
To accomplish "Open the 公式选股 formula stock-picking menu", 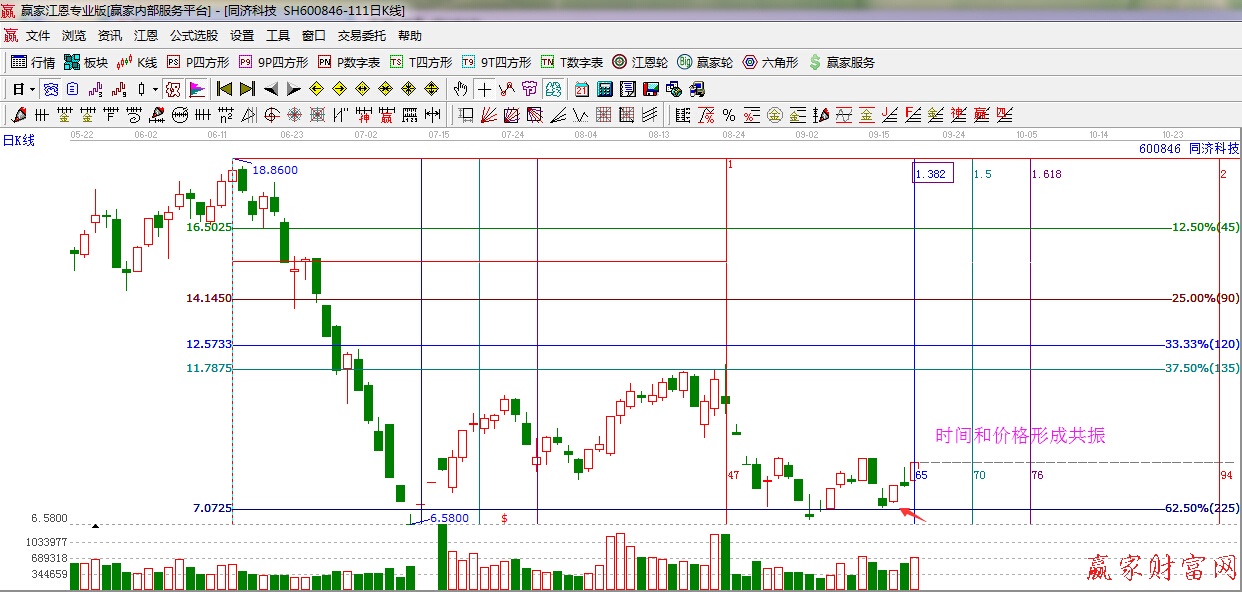I will [x=194, y=36].
